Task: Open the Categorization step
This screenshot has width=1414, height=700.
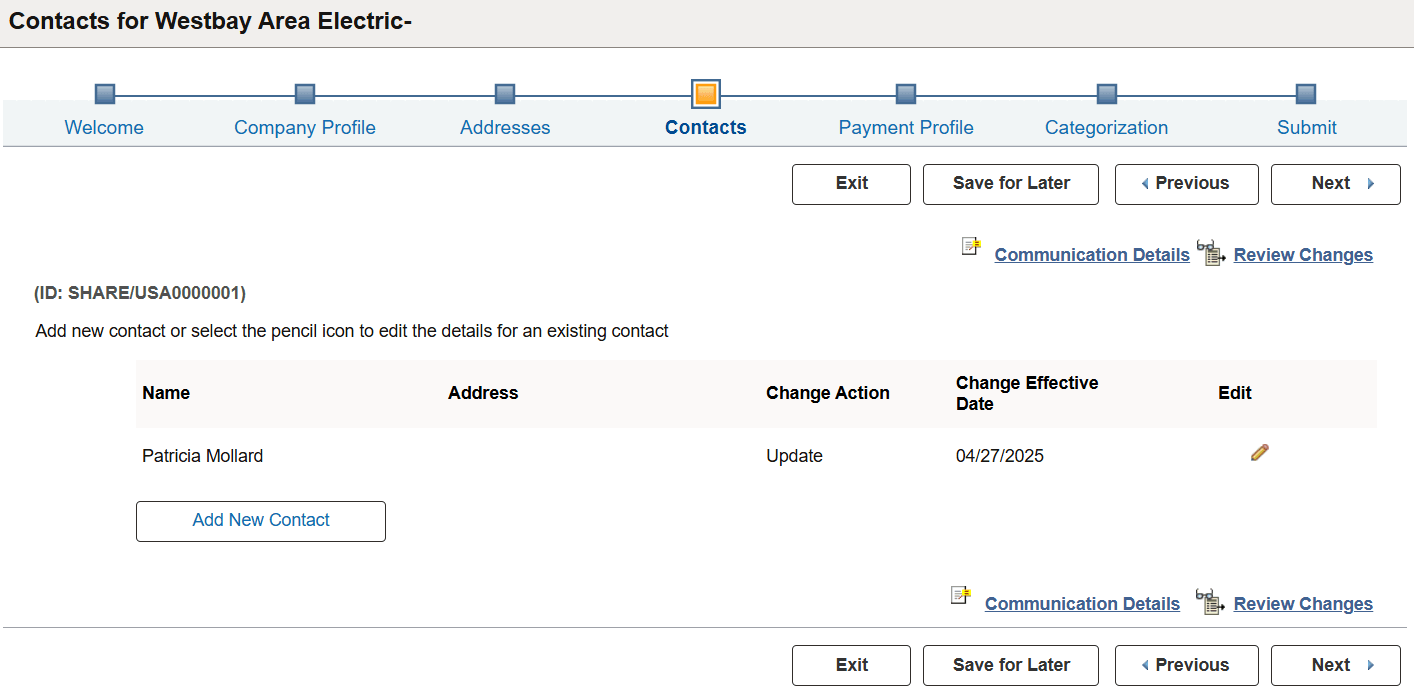Action: 1106,127
